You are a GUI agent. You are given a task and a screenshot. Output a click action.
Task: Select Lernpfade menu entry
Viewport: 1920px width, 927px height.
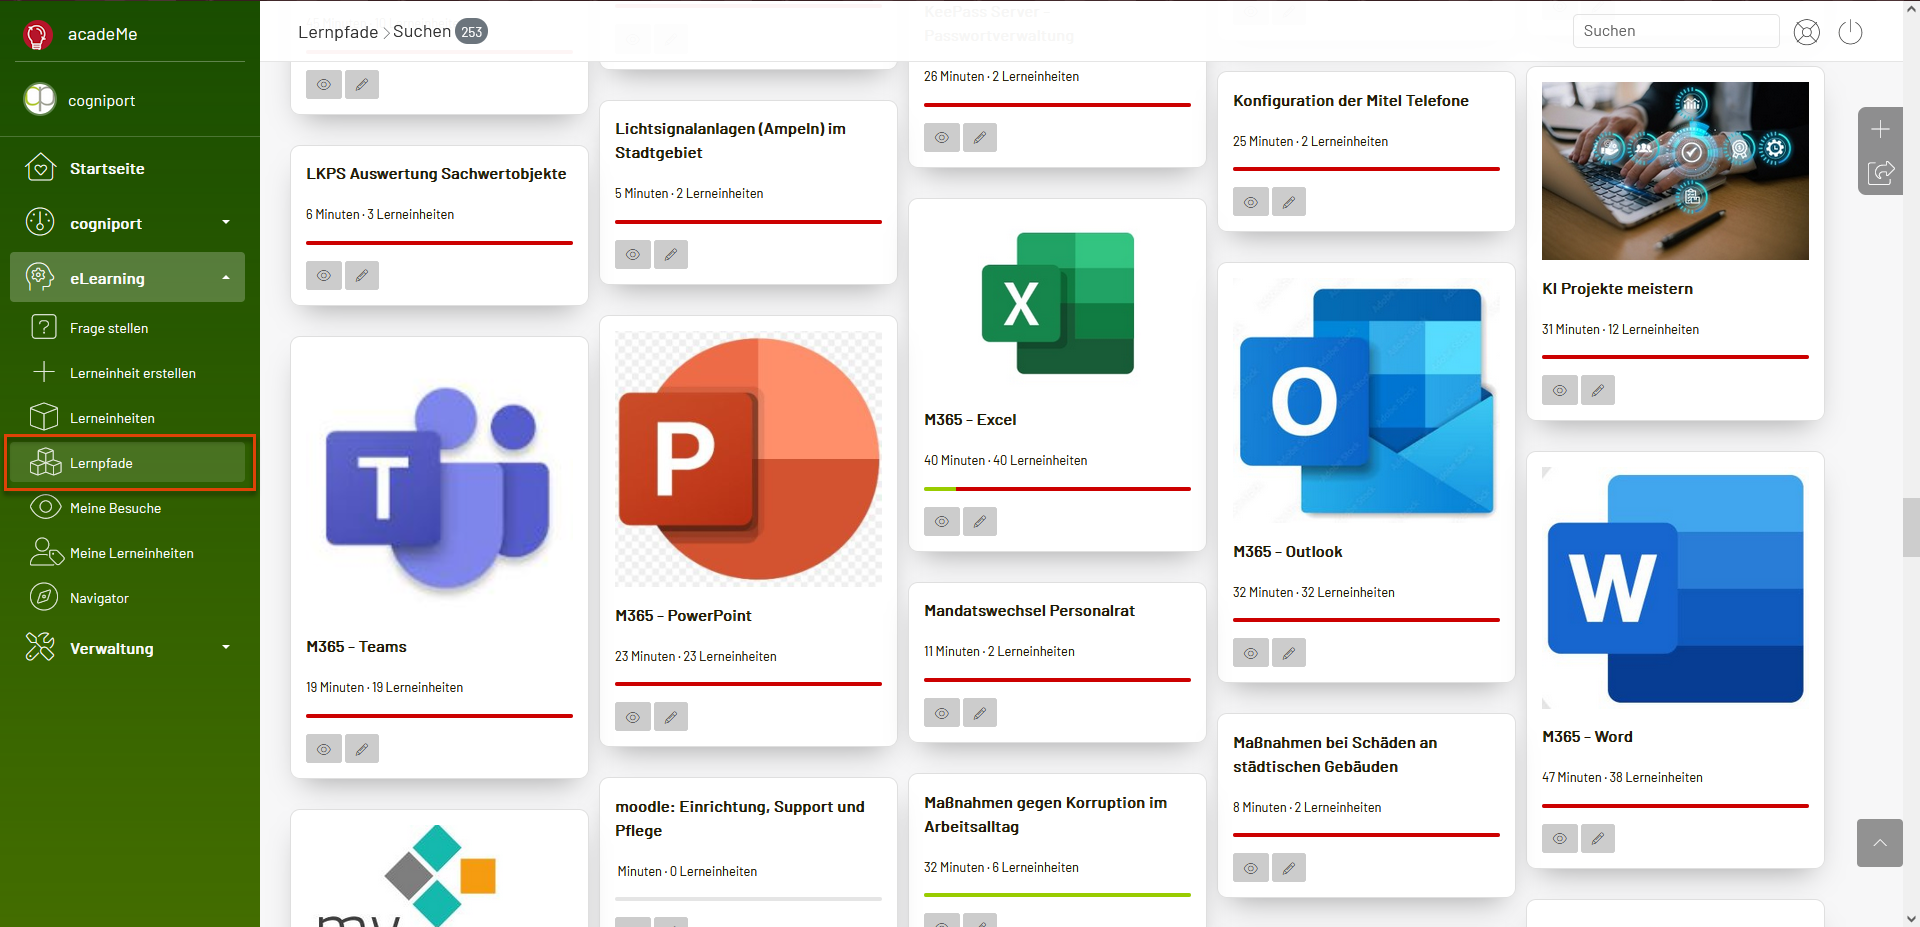pos(130,463)
